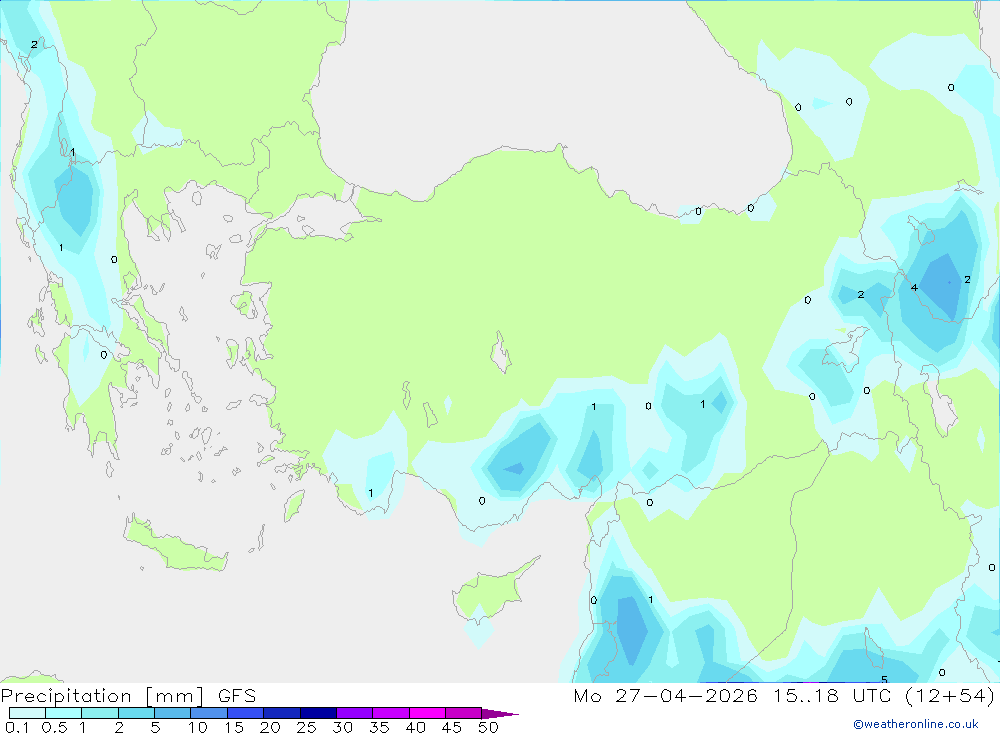Click the '40' legend scale label
The width and height of the screenshot is (1000, 733).
click(415, 727)
